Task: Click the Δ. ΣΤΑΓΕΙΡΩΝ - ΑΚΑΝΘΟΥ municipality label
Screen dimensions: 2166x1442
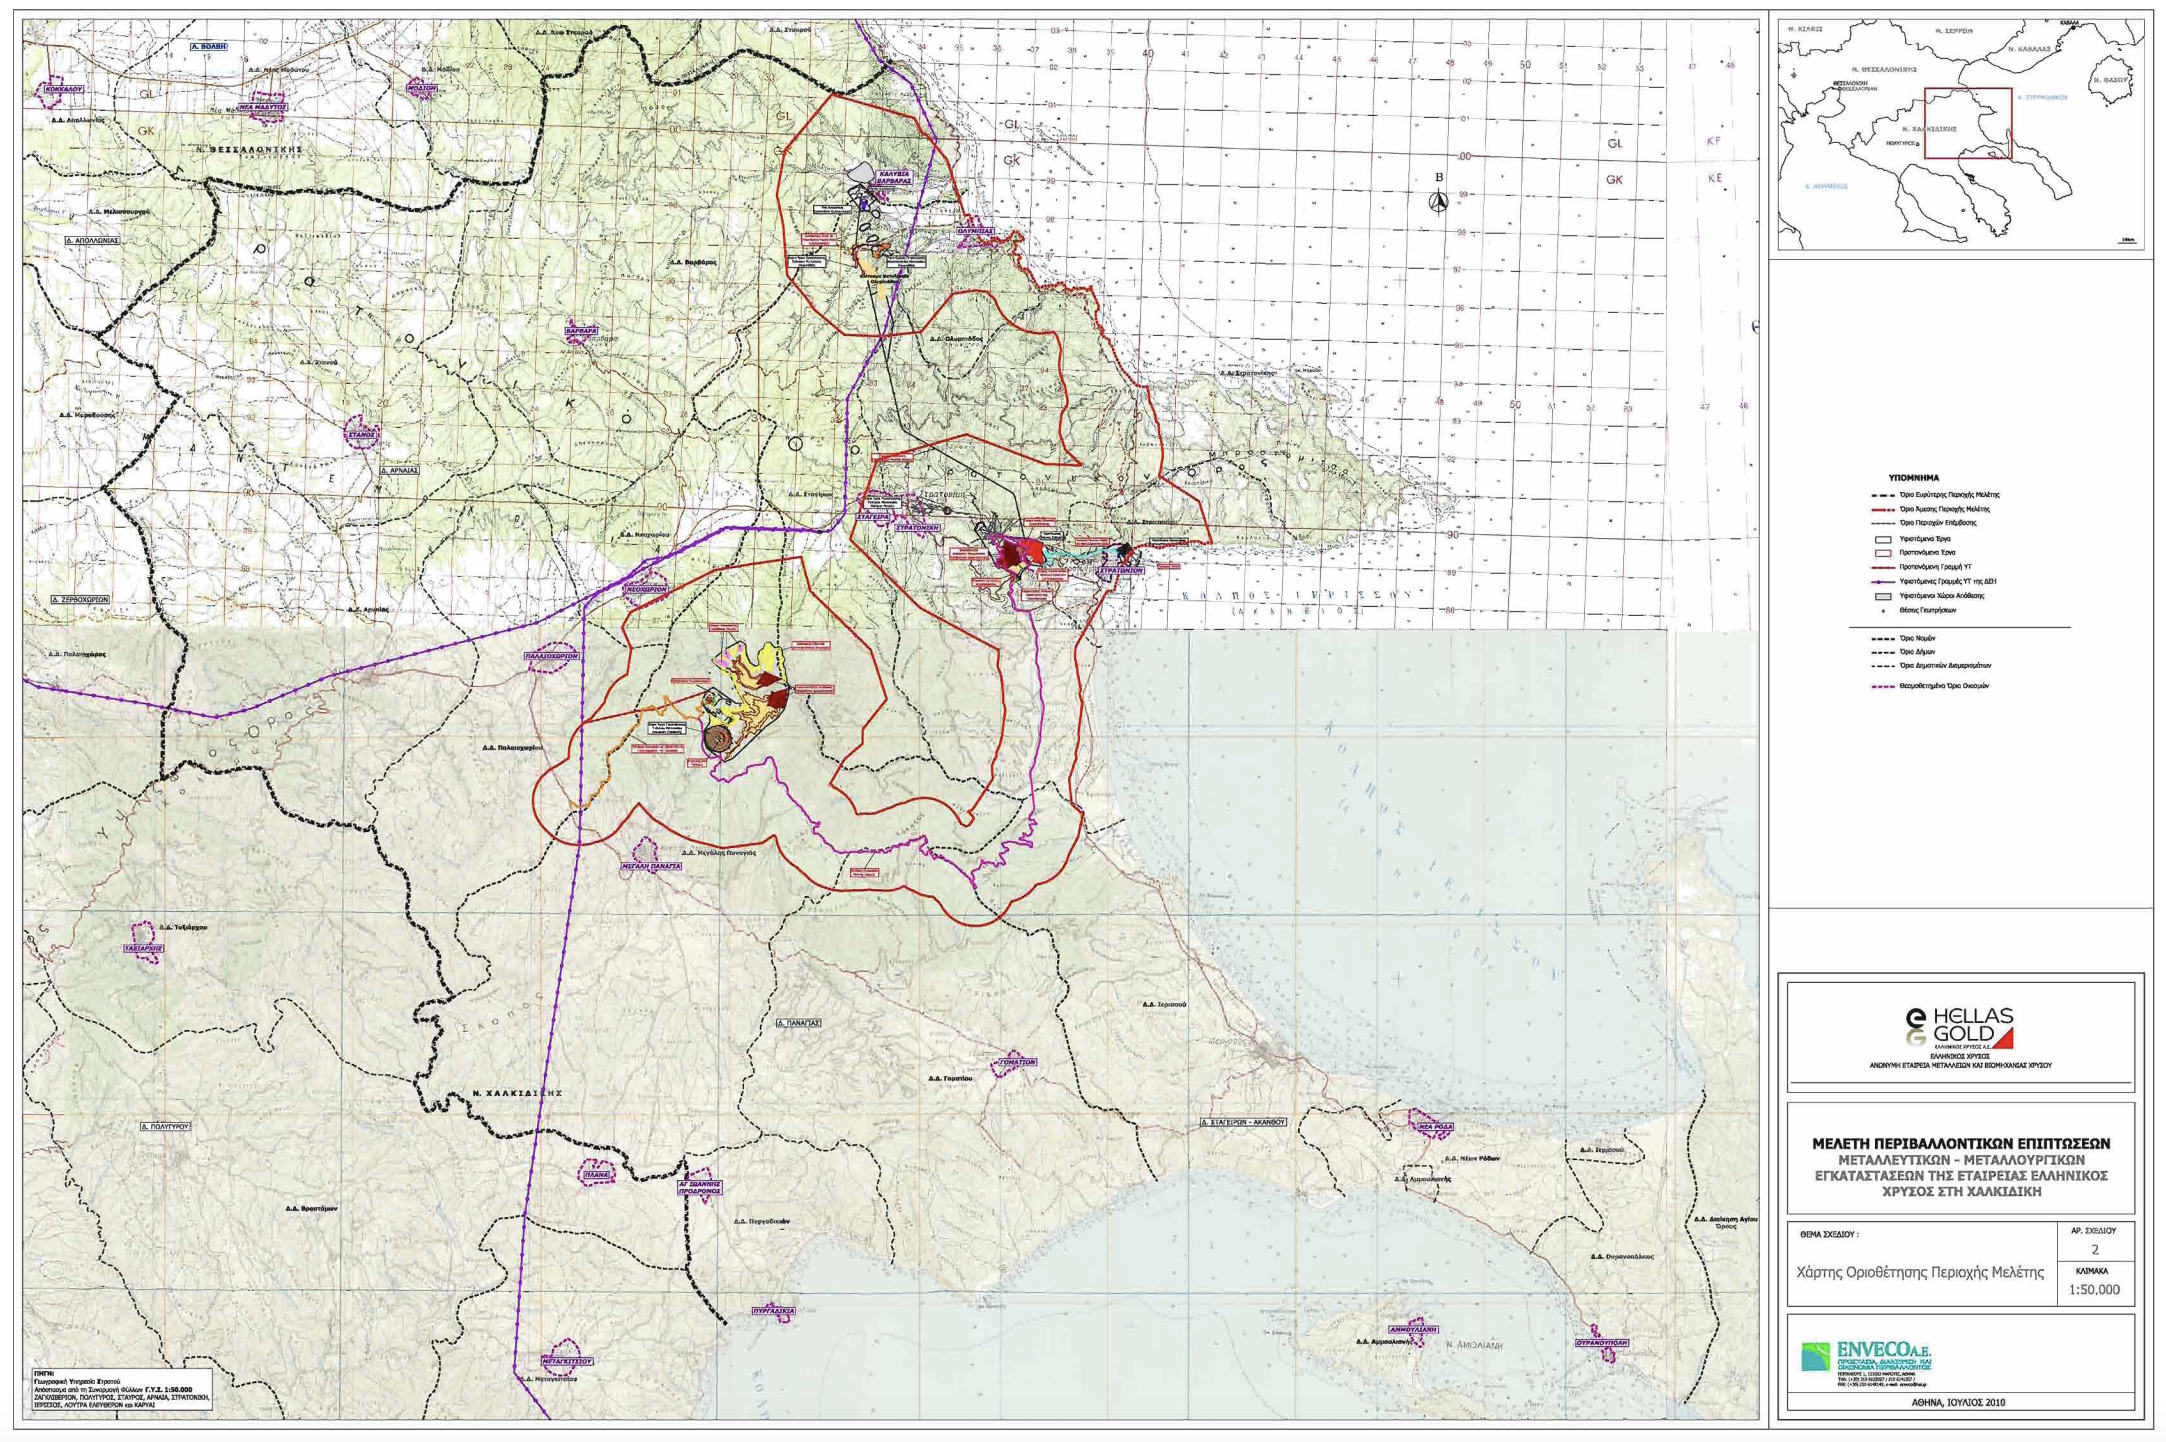Action: coord(1242,1122)
